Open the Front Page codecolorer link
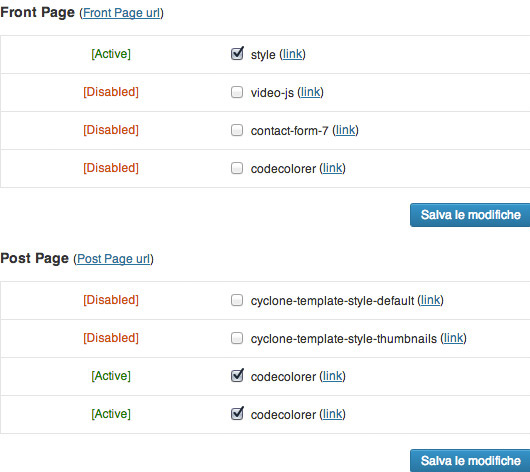This screenshot has height=472, width=530. pyautogui.click(x=333, y=168)
